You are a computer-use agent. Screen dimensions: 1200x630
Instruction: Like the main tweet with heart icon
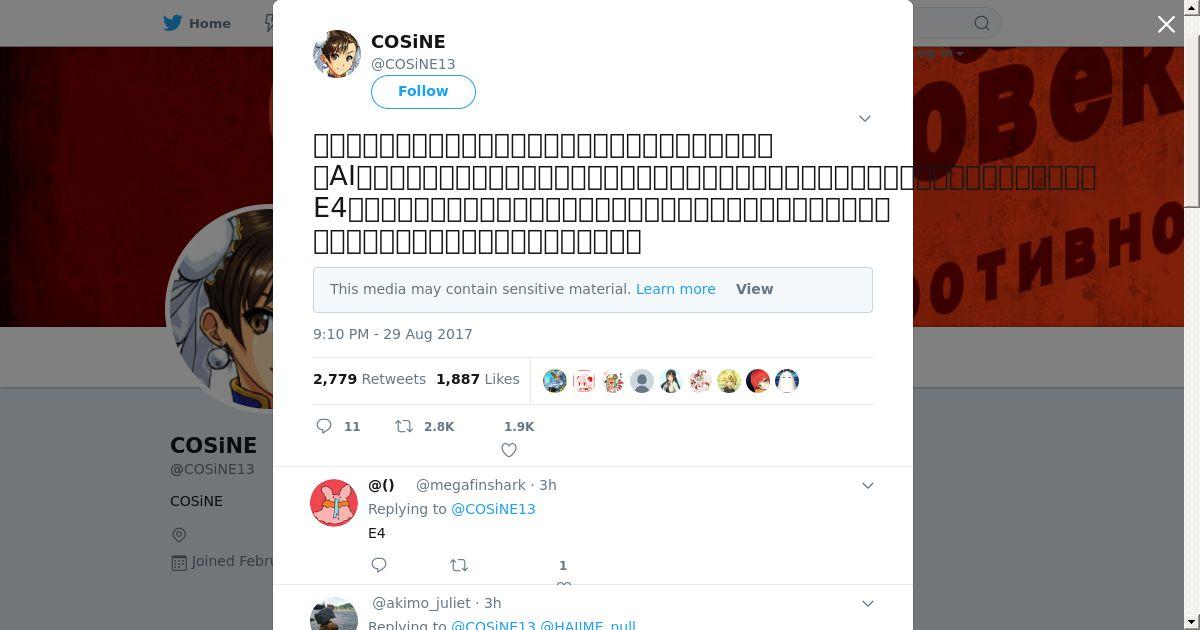[x=509, y=450]
